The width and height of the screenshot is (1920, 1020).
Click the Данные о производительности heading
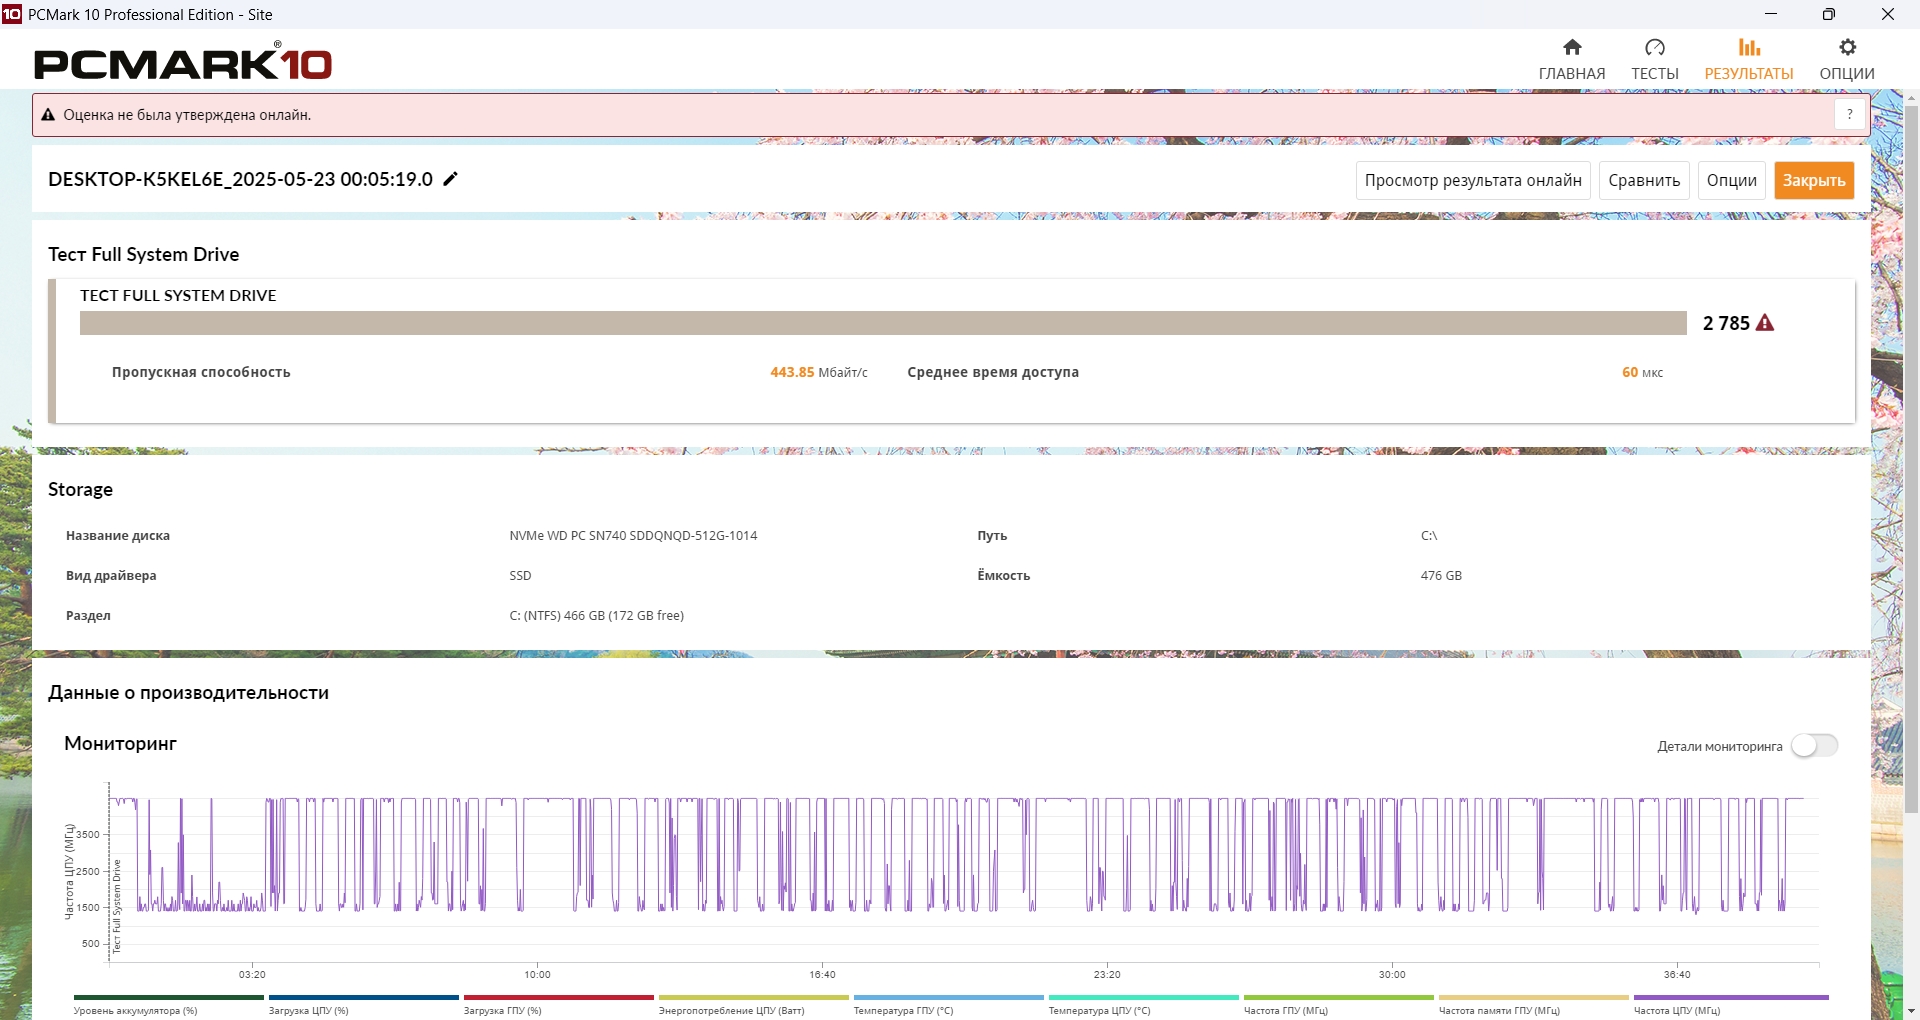pos(188,693)
